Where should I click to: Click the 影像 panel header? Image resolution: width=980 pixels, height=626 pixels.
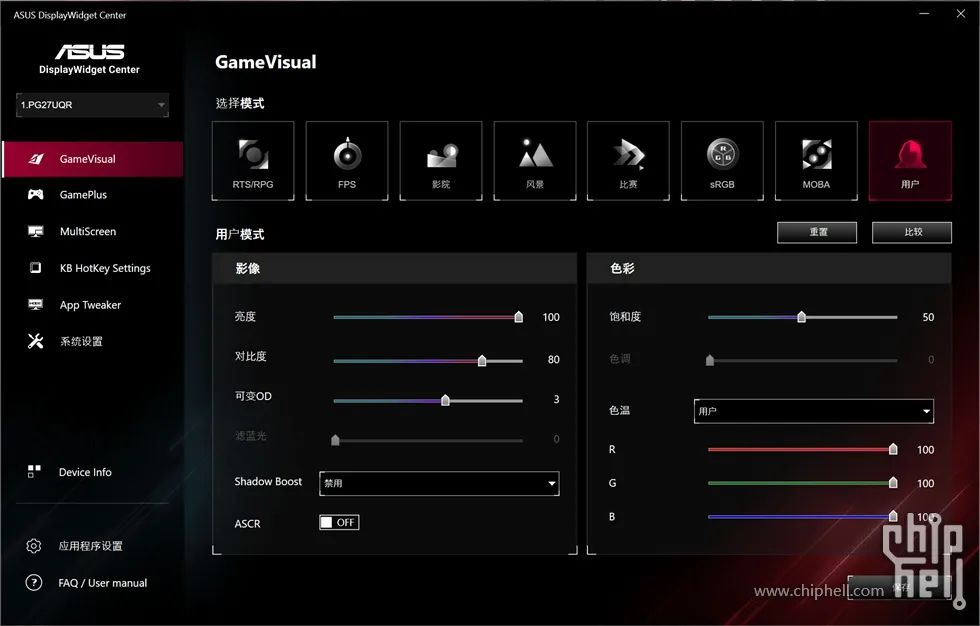point(394,269)
